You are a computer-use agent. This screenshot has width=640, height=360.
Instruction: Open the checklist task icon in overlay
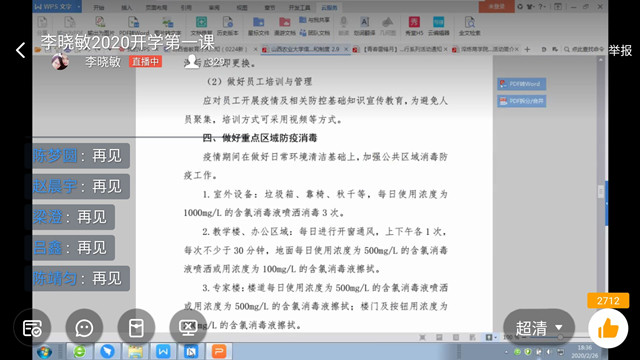point(32,328)
